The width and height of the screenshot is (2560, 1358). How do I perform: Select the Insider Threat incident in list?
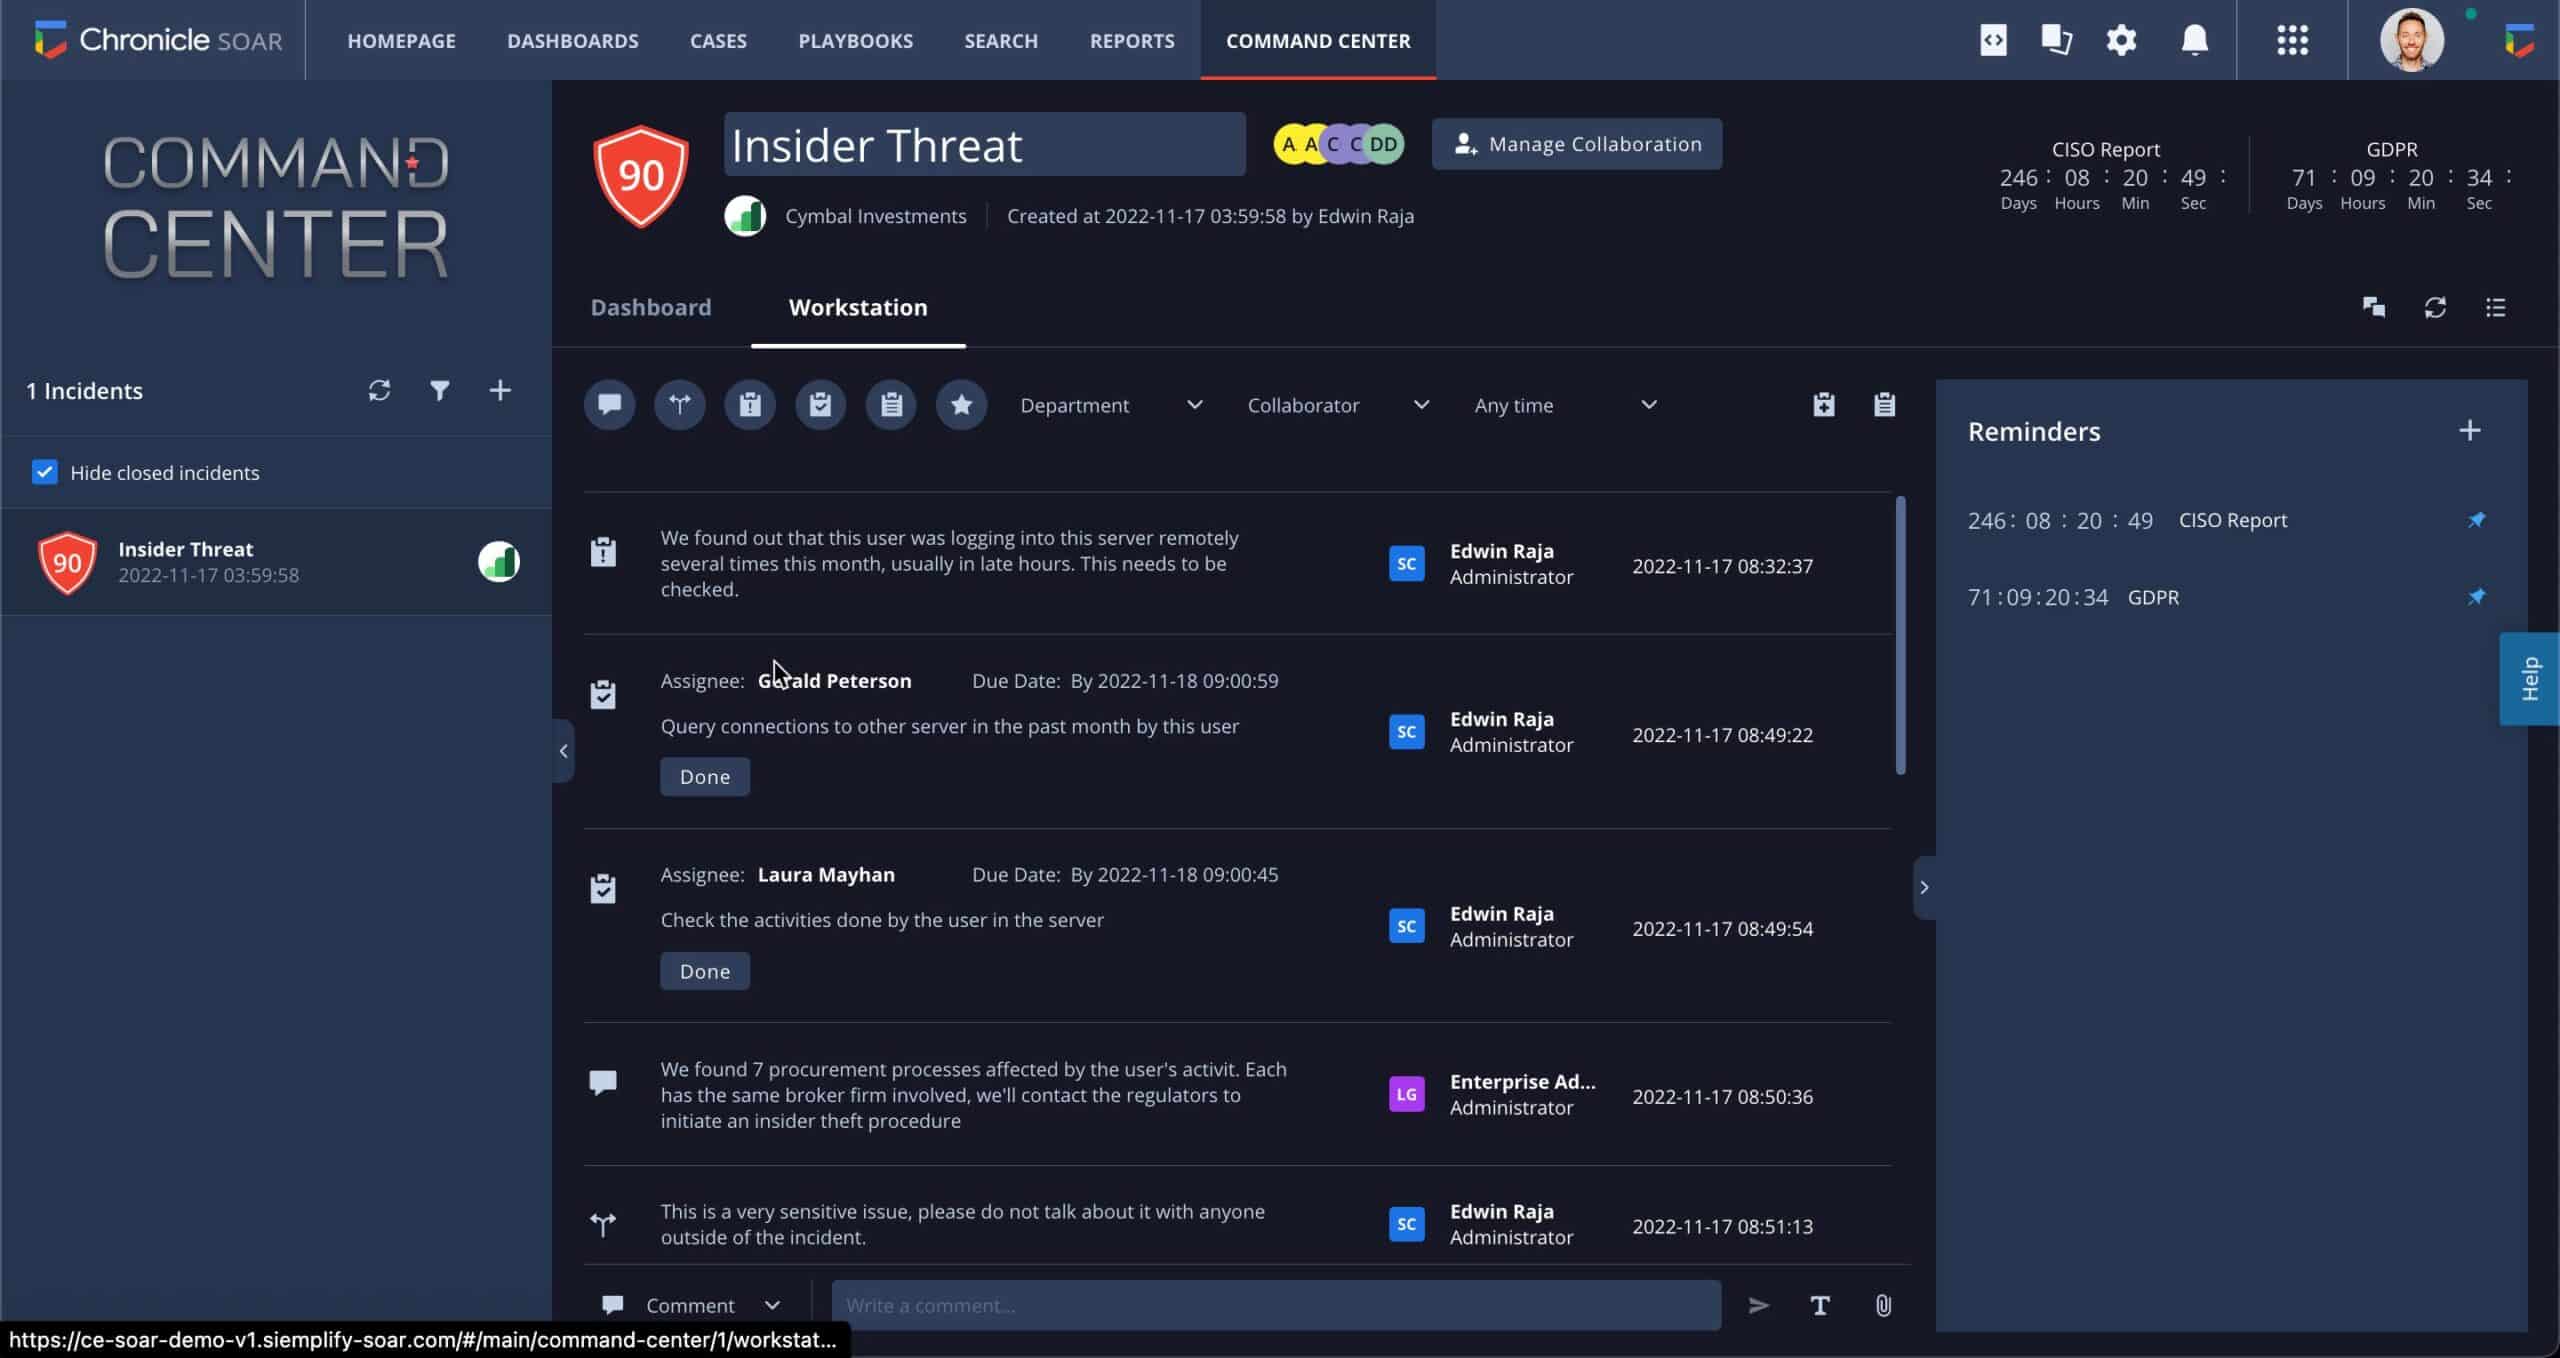[276, 562]
